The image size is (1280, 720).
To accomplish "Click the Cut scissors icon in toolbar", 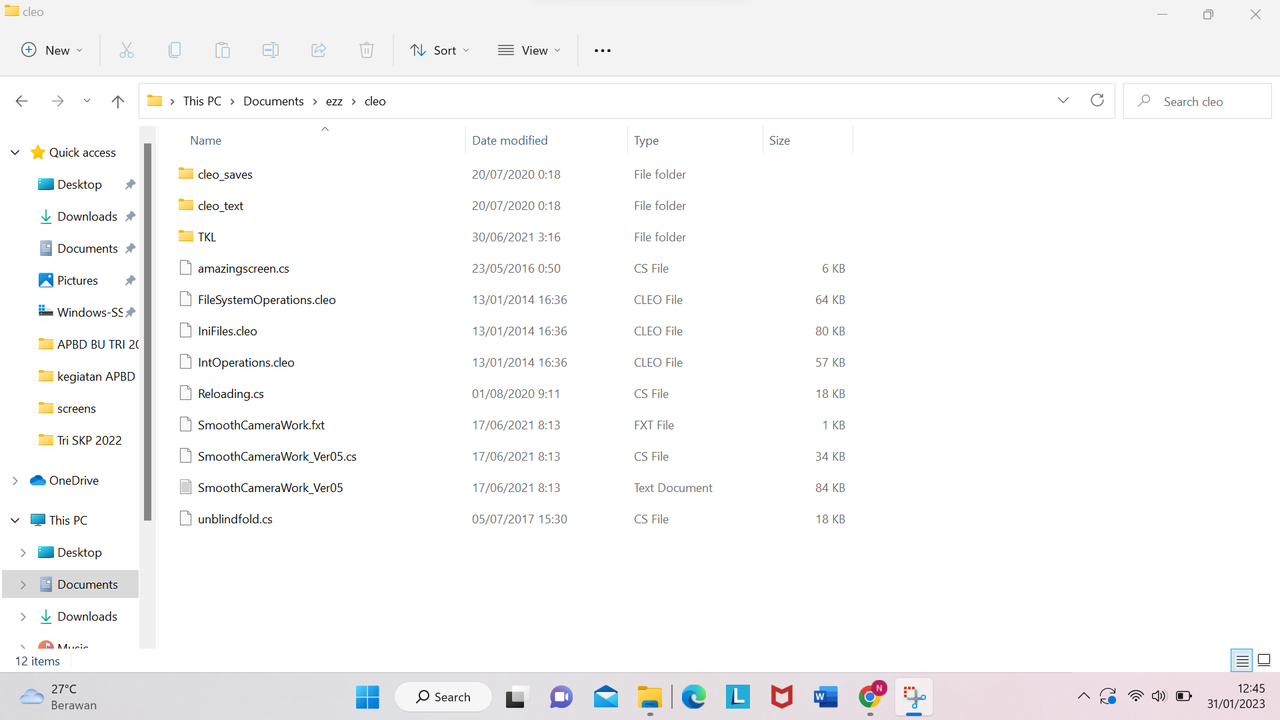I will click(x=126, y=50).
